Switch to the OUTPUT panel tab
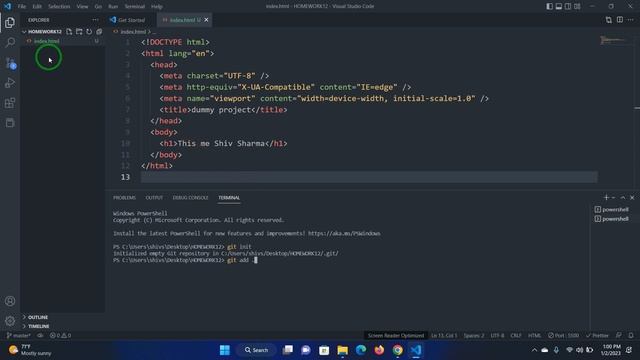 (154, 198)
